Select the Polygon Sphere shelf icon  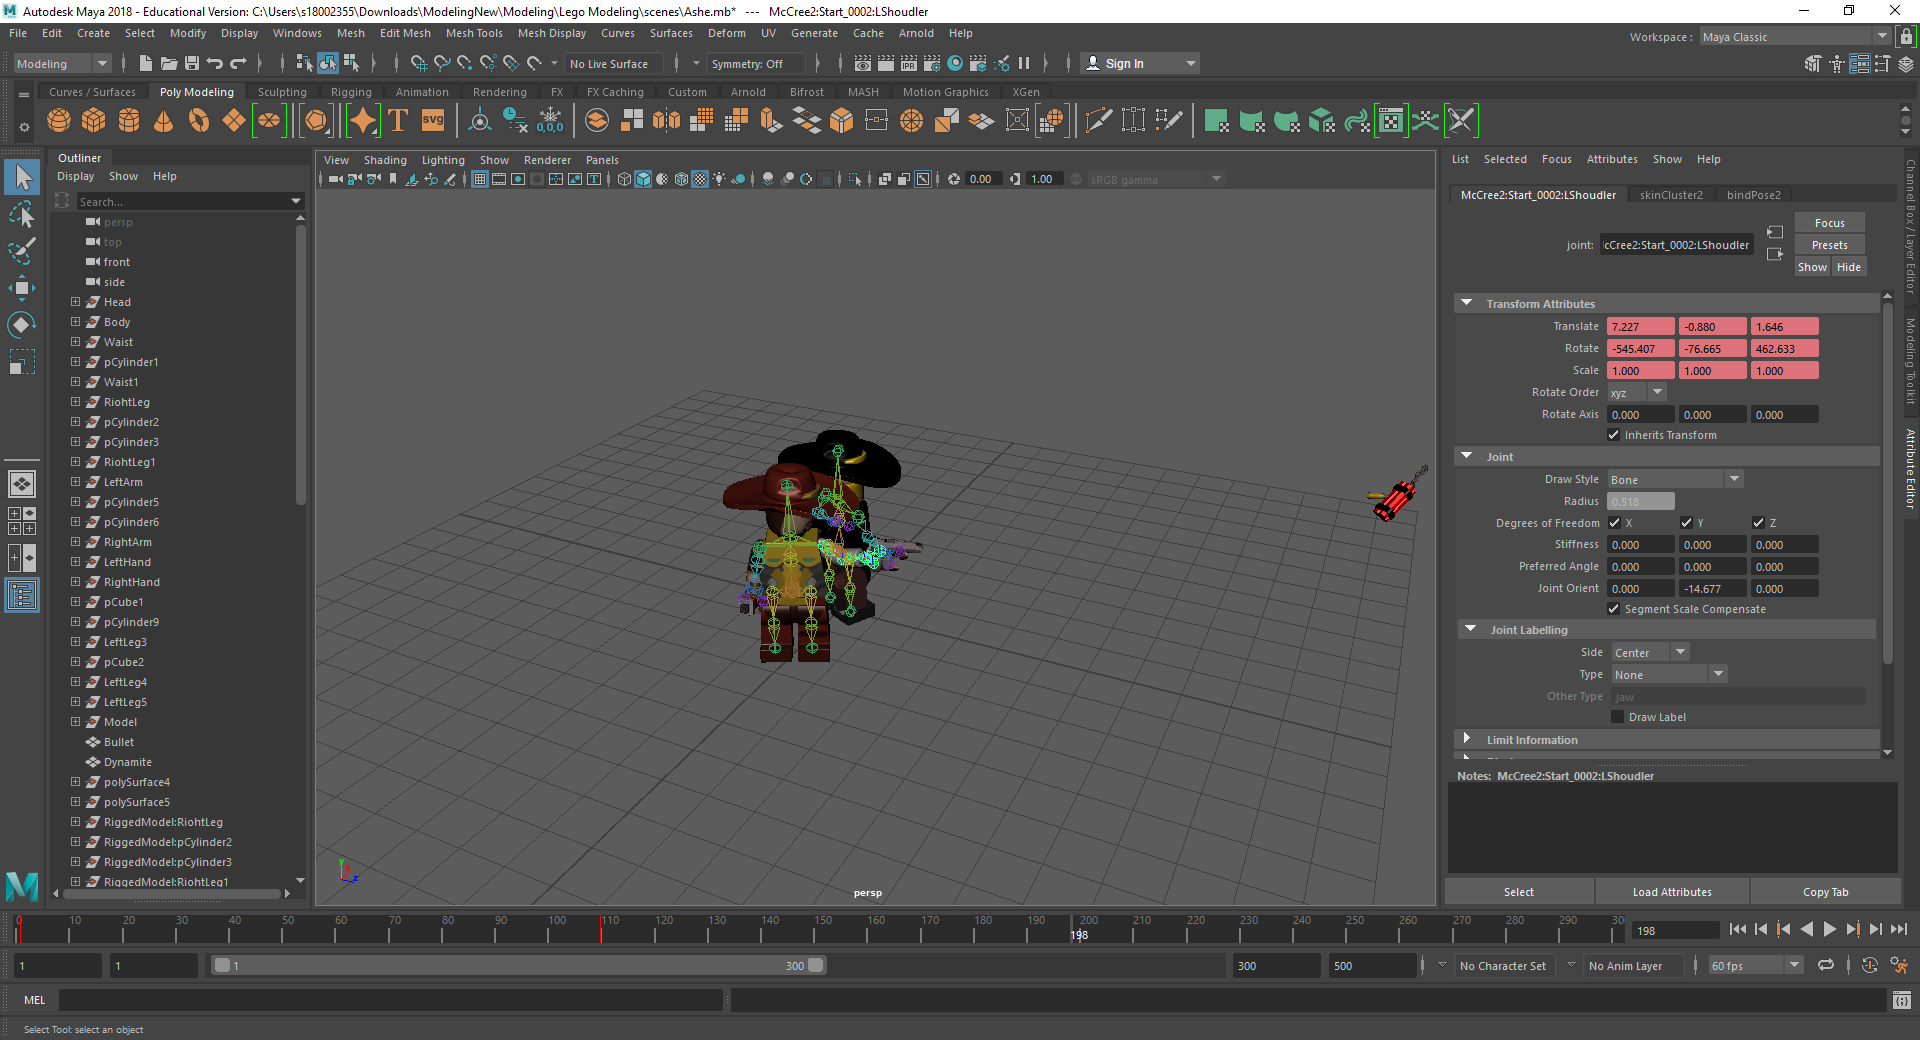click(x=59, y=121)
